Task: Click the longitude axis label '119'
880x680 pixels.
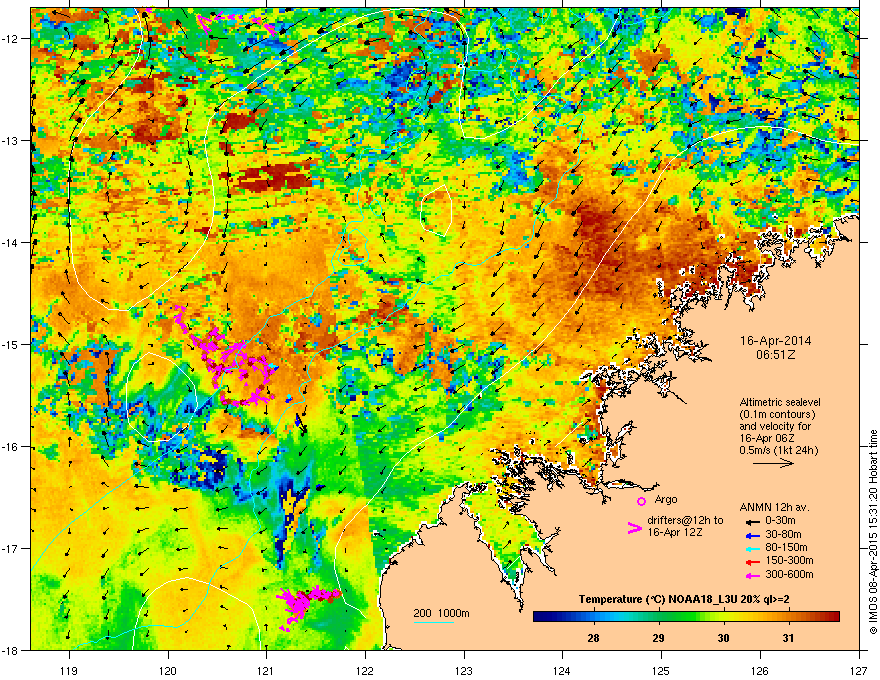Action: click(x=69, y=670)
